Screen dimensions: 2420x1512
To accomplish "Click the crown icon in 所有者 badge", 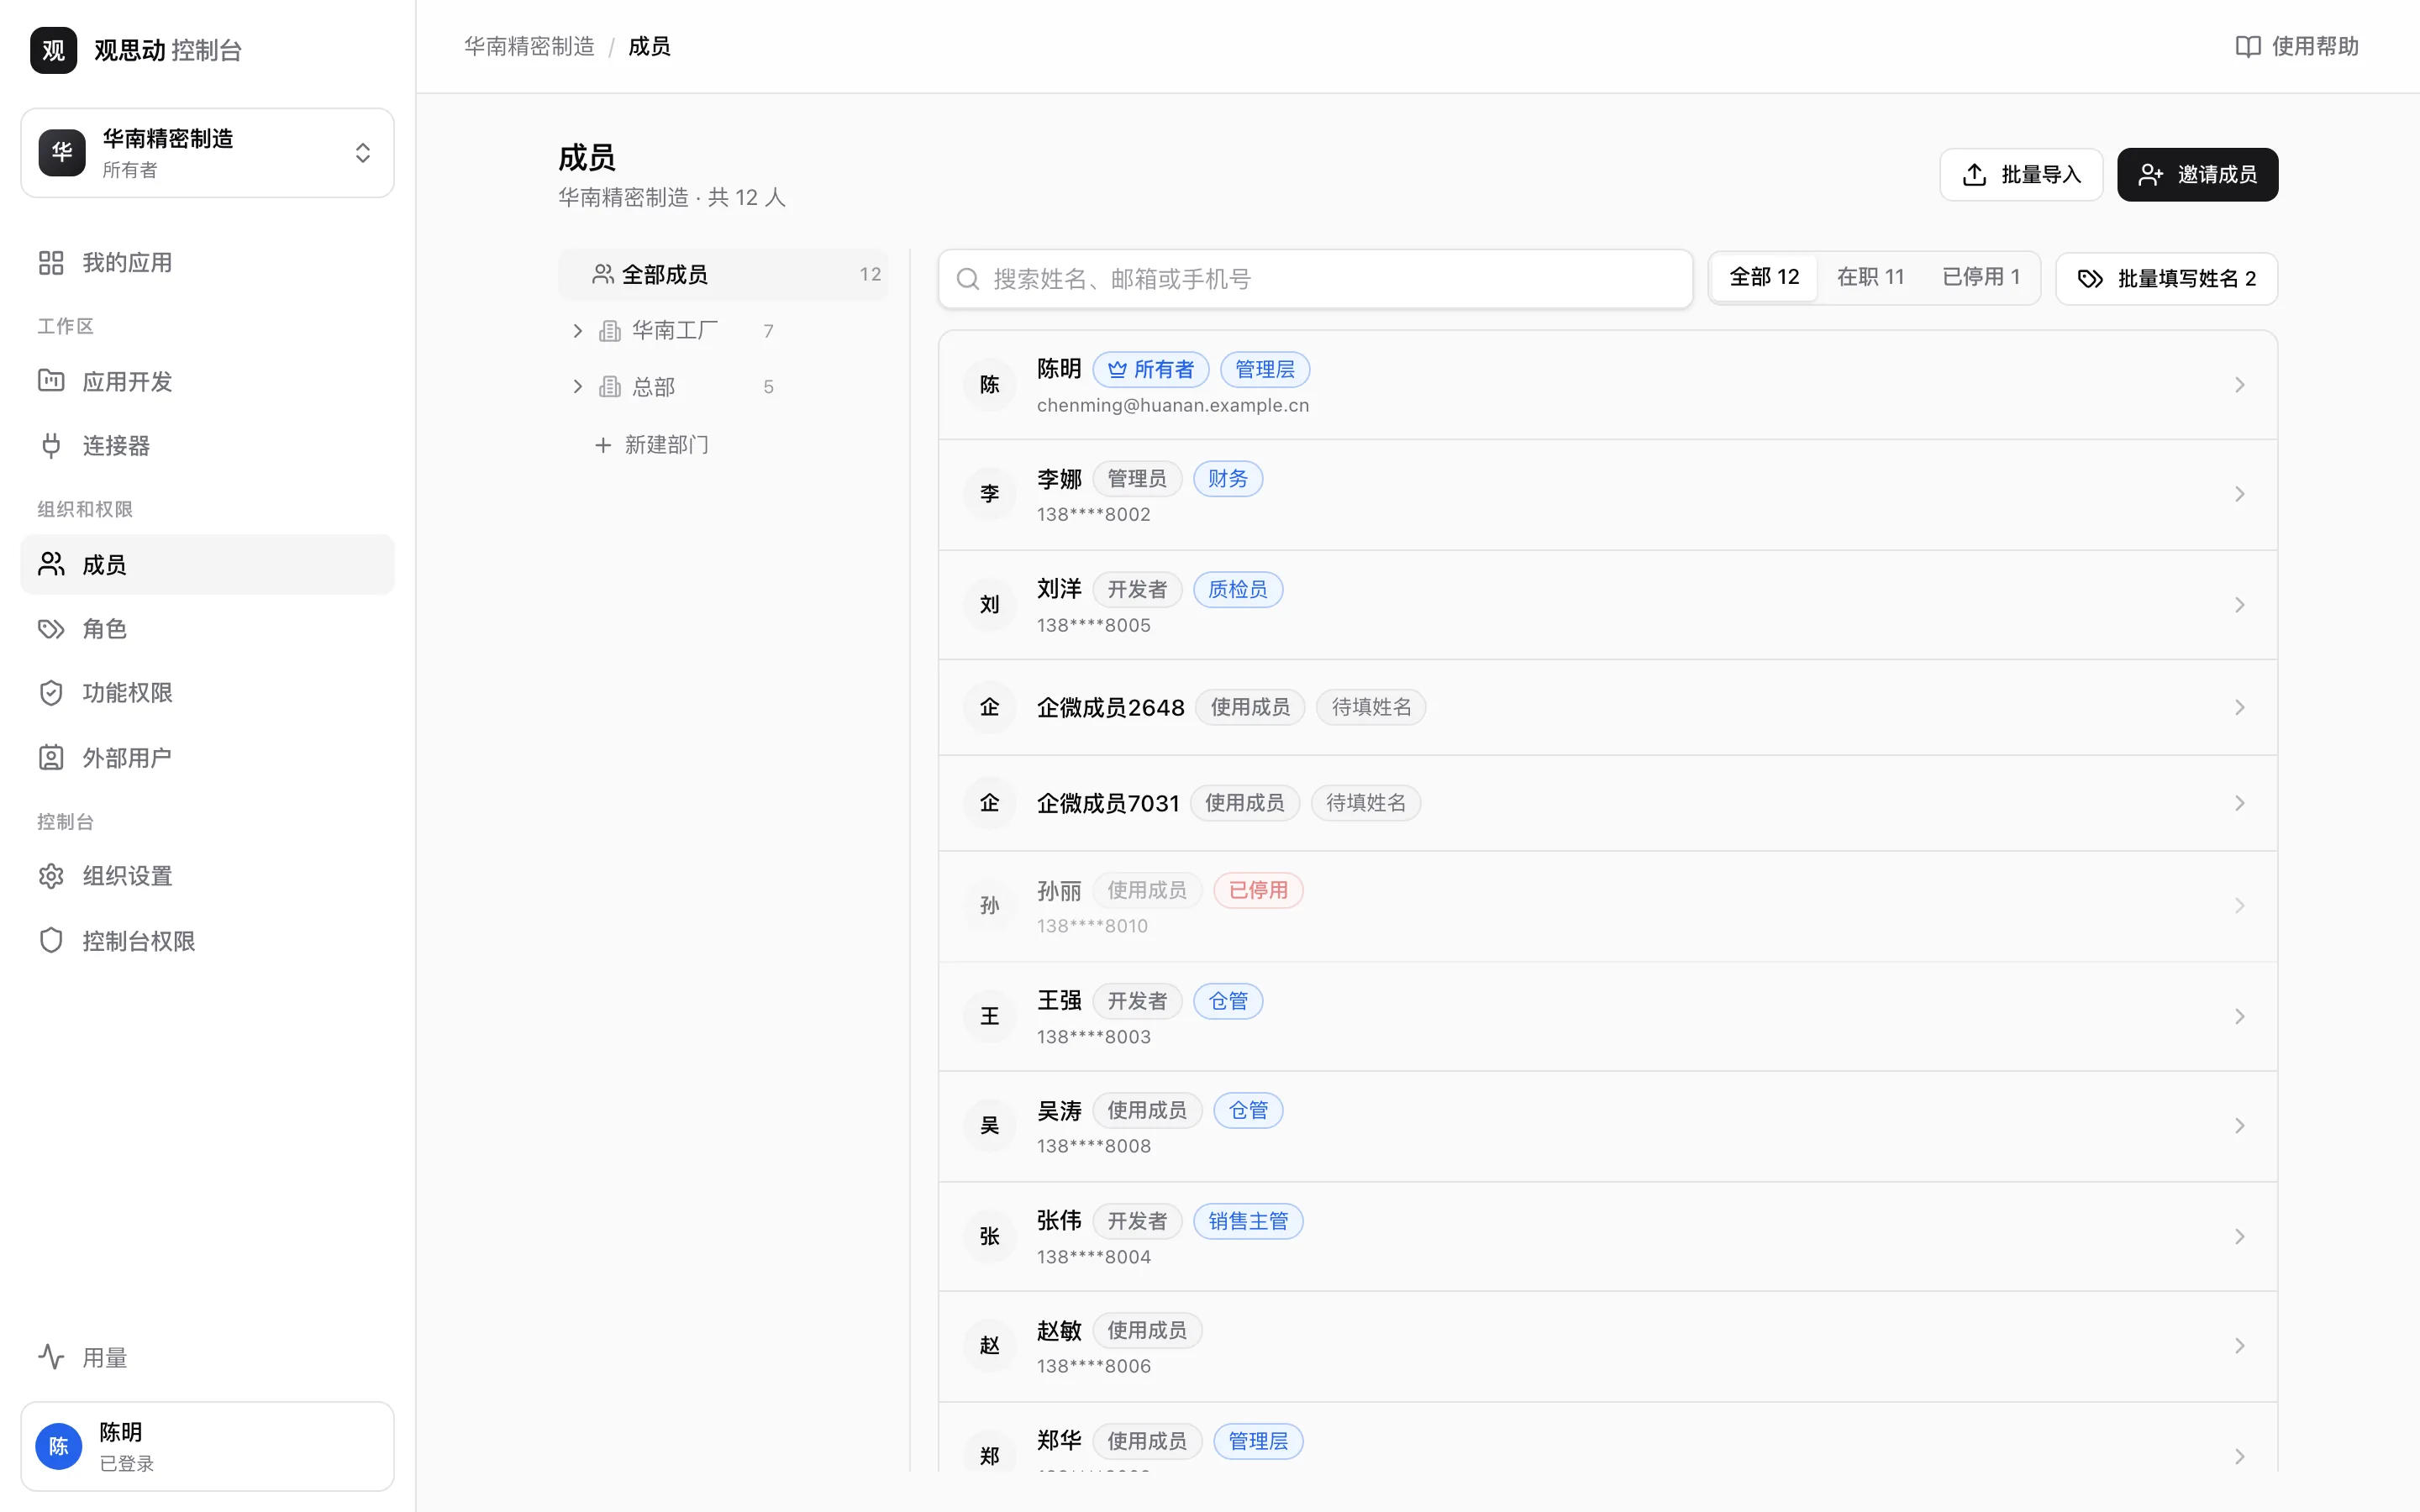I will coord(1117,370).
